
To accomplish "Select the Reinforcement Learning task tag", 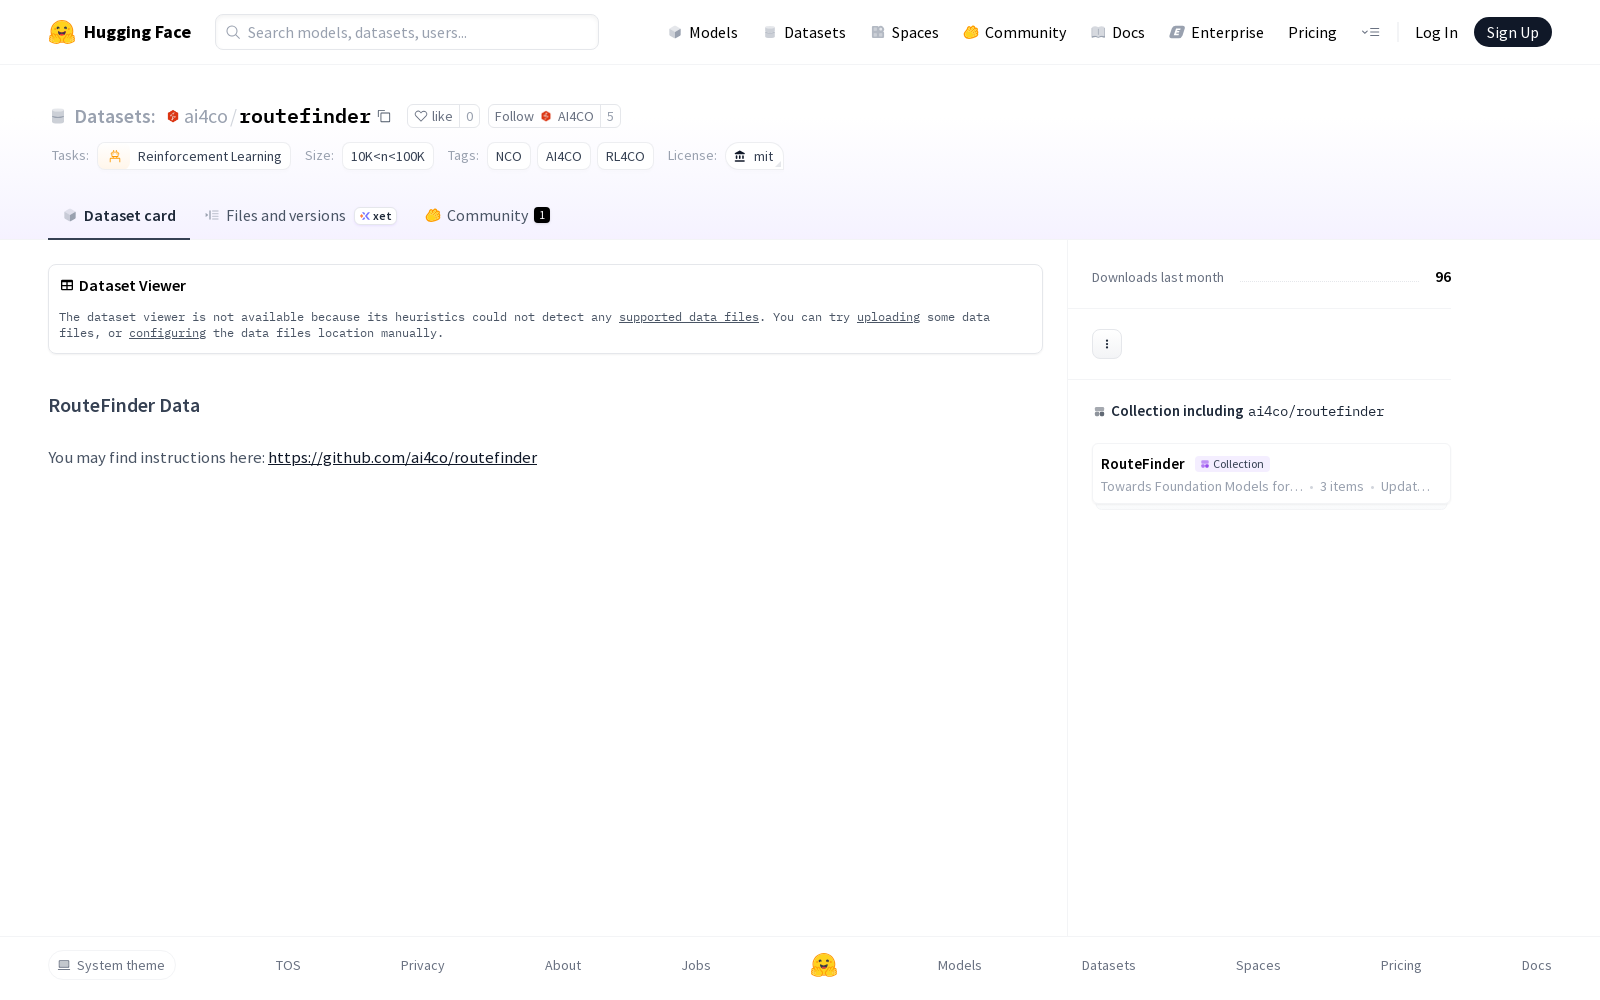I will (194, 156).
